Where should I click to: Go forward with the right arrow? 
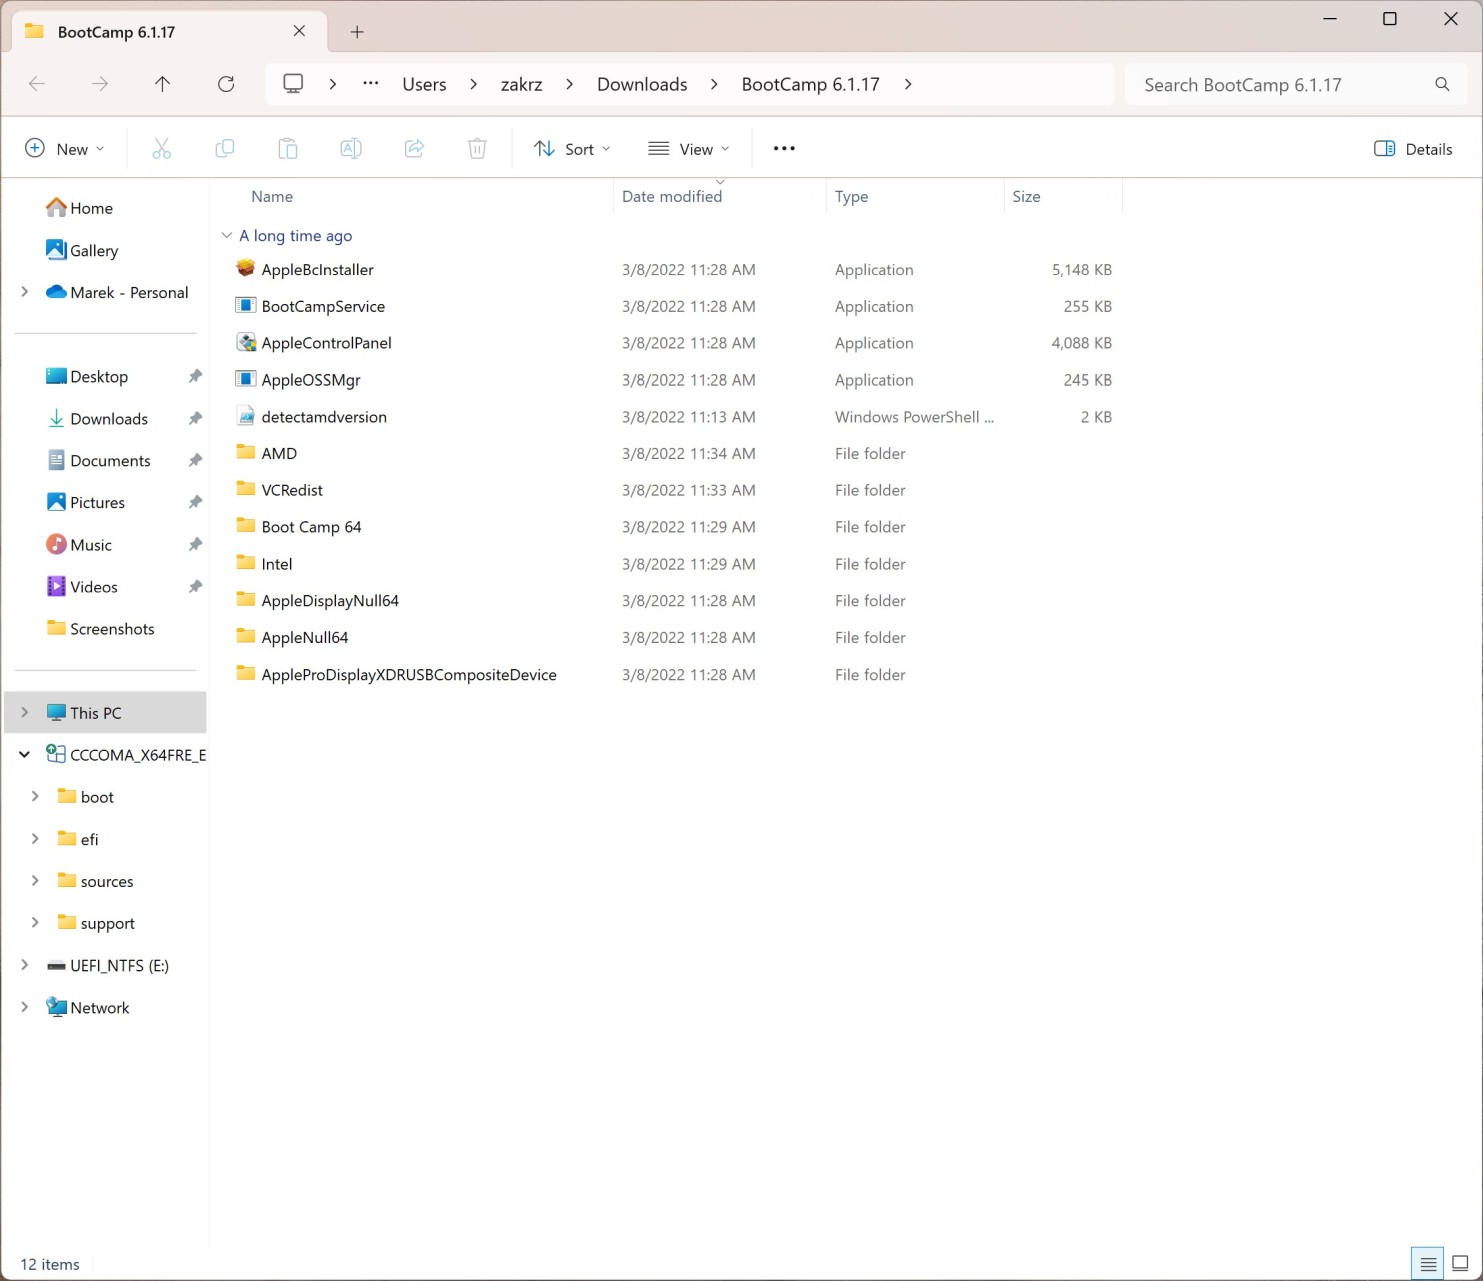pos(100,84)
